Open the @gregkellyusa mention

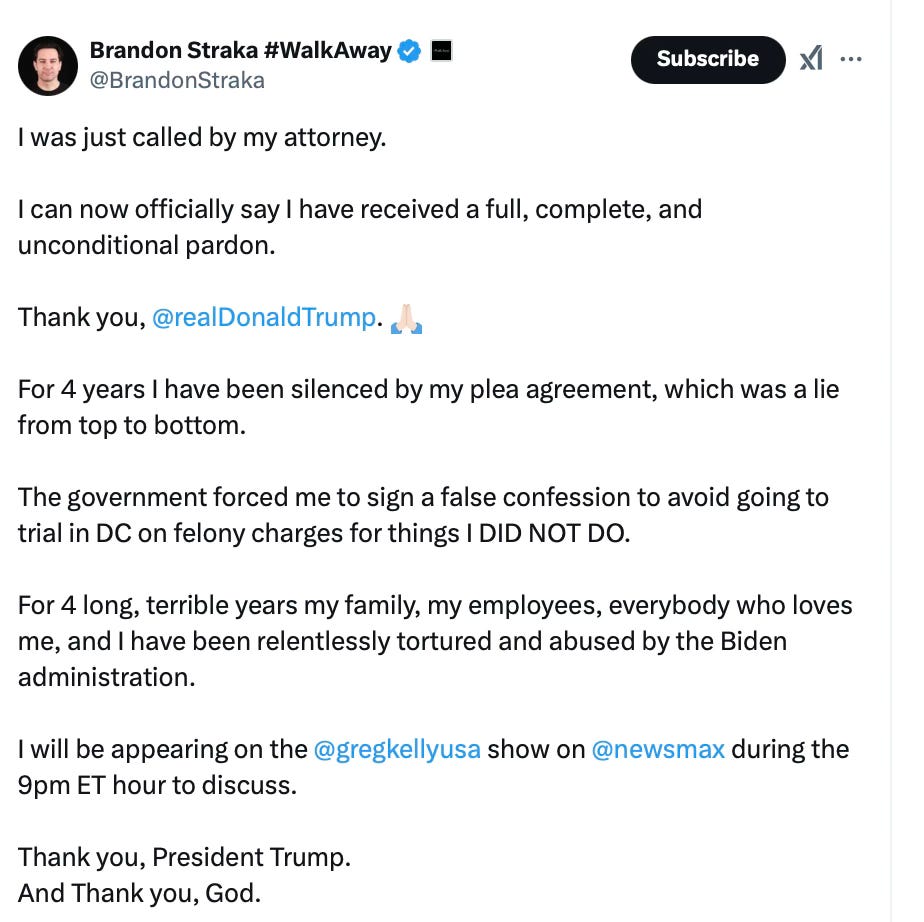(x=397, y=750)
